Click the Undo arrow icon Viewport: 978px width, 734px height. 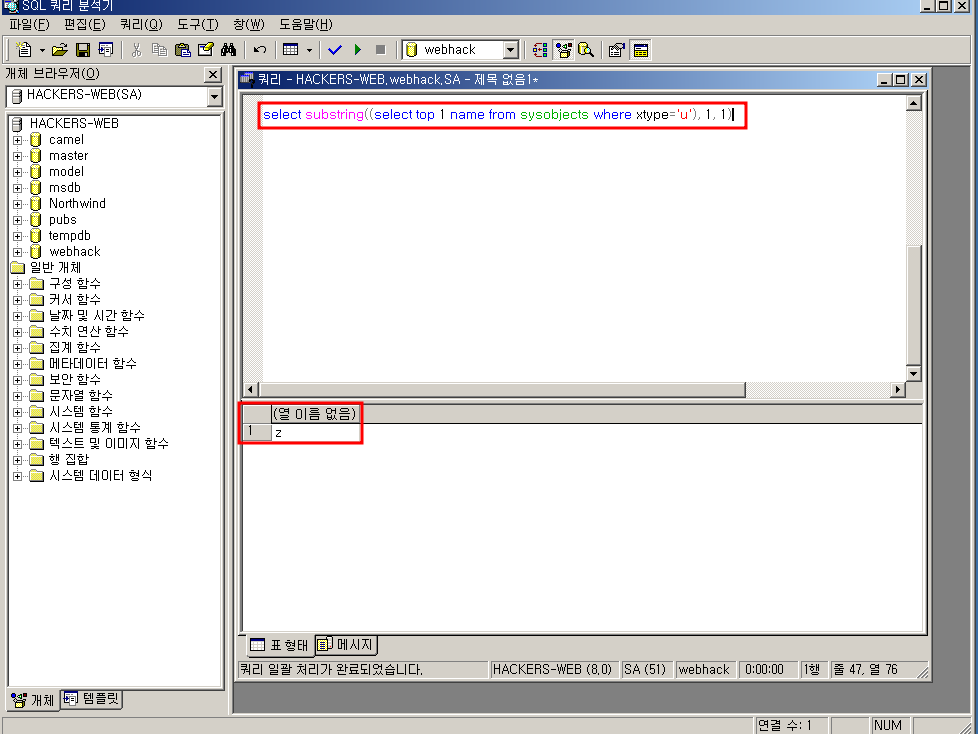pos(259,50)
